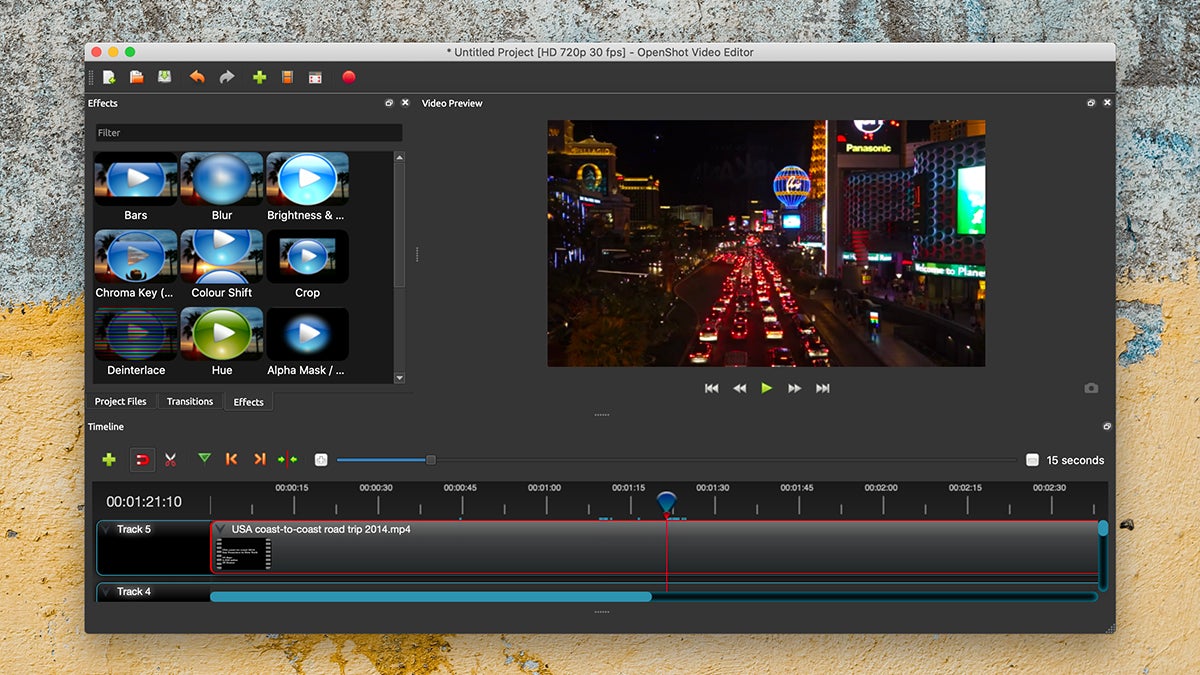
Task: Select the Chroma Key effect thumbnail
Action: coord(135,257)
